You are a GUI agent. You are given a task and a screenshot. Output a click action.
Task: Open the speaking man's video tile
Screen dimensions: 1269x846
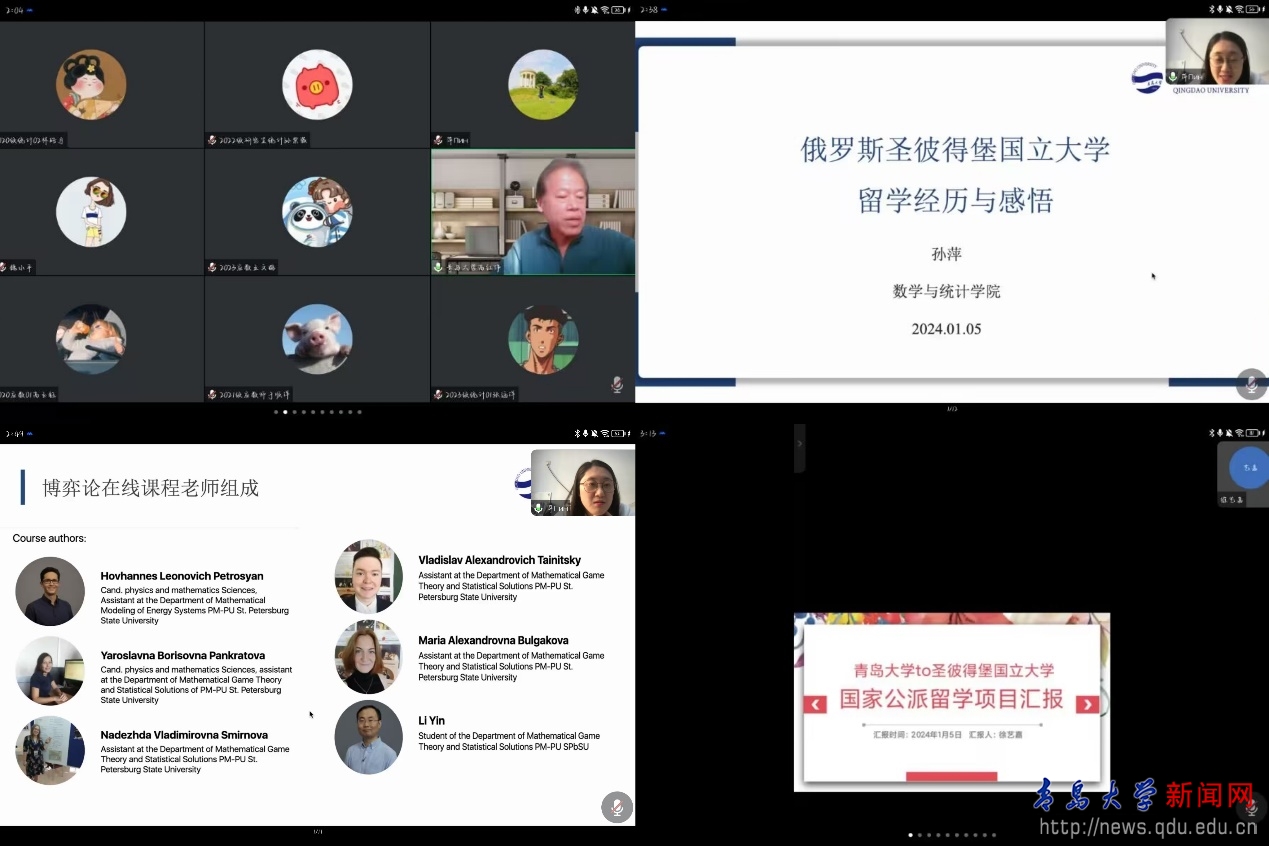click(533, 212)
